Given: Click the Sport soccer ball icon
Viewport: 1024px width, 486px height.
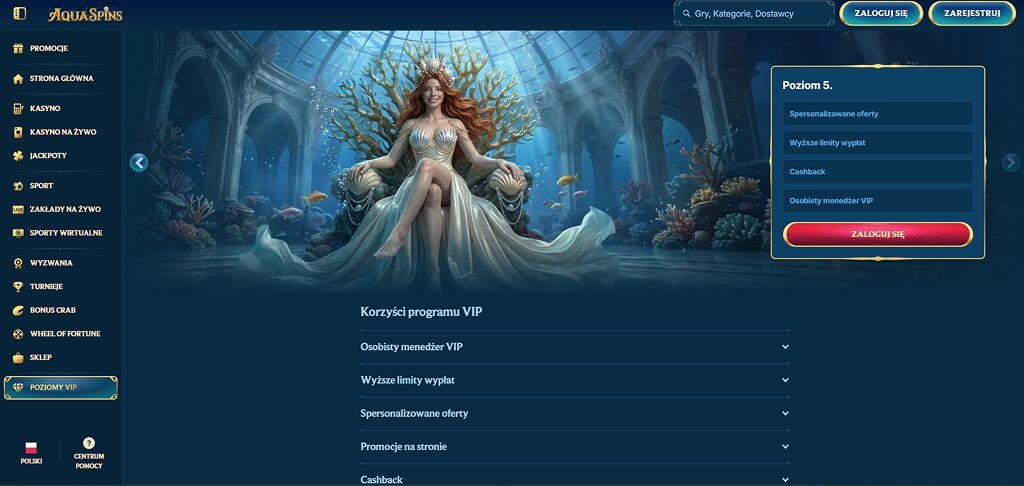Looking at the screenshot, I should pos(18,186).
